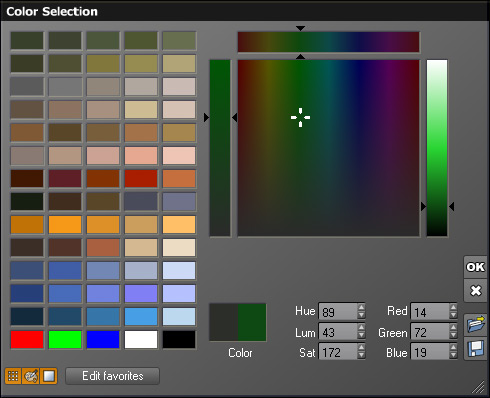Pick the salmon pink swatch
The height and width of the screenshot is (398, 490).
(141, 156)
